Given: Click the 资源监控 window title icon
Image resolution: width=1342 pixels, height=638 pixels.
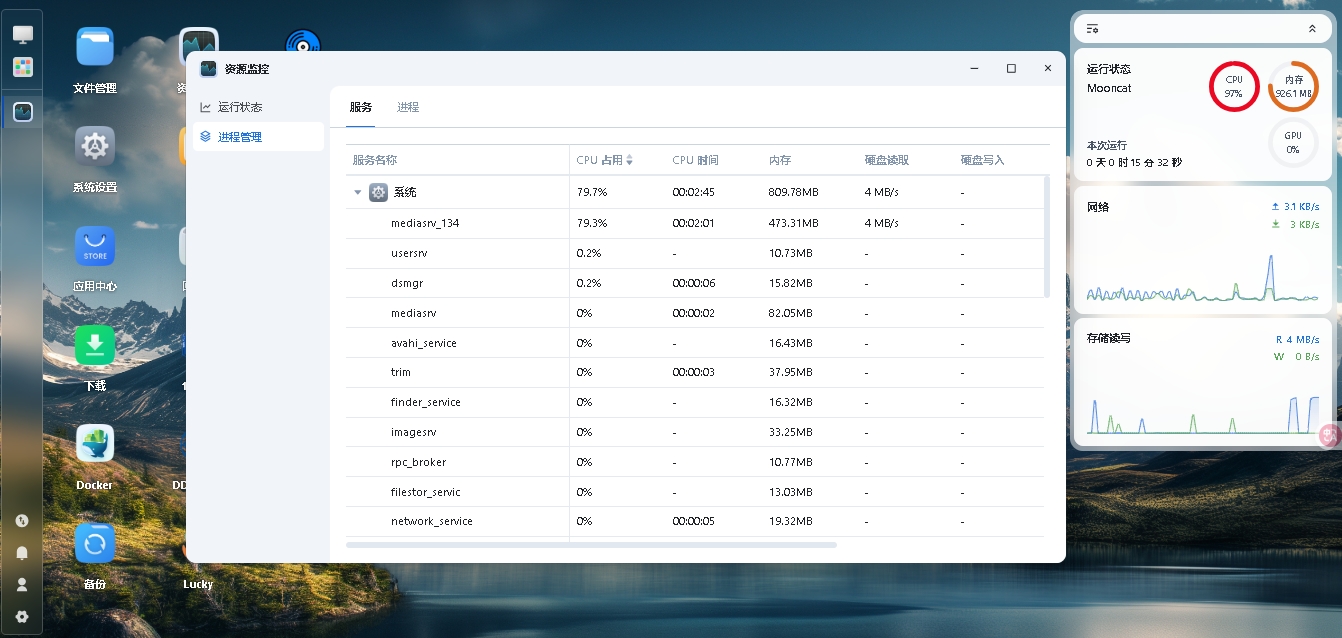Looking at the screenshot, I should pyautogui.click(x=208, y=69).
